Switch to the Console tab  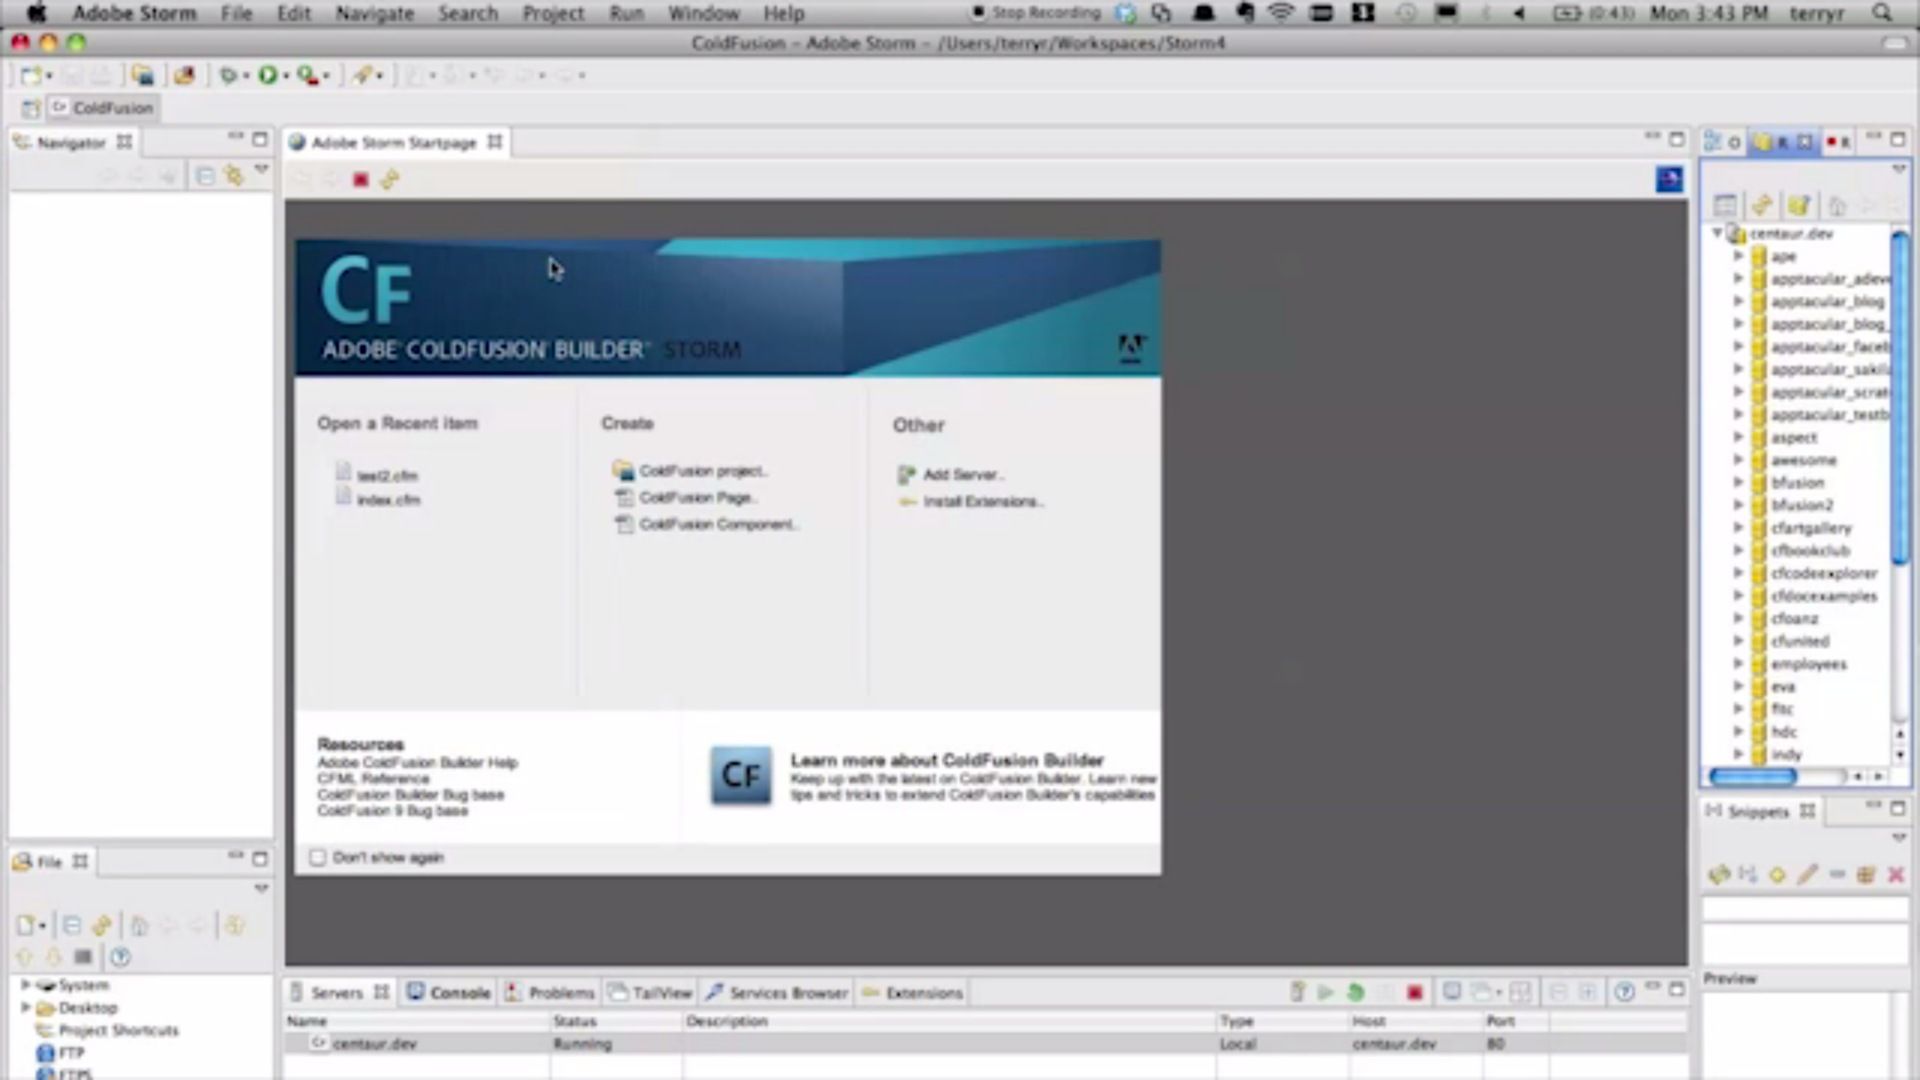[449, 993]
